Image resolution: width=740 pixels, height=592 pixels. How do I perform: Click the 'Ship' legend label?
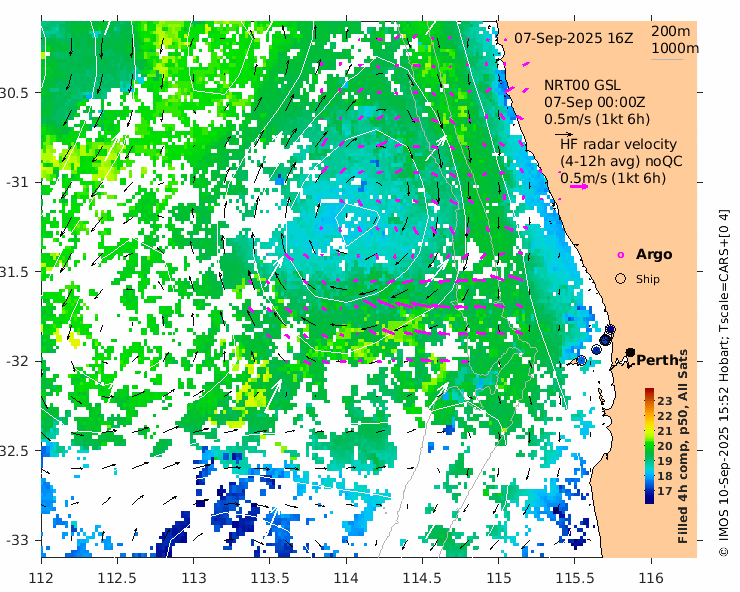[648, 279]
